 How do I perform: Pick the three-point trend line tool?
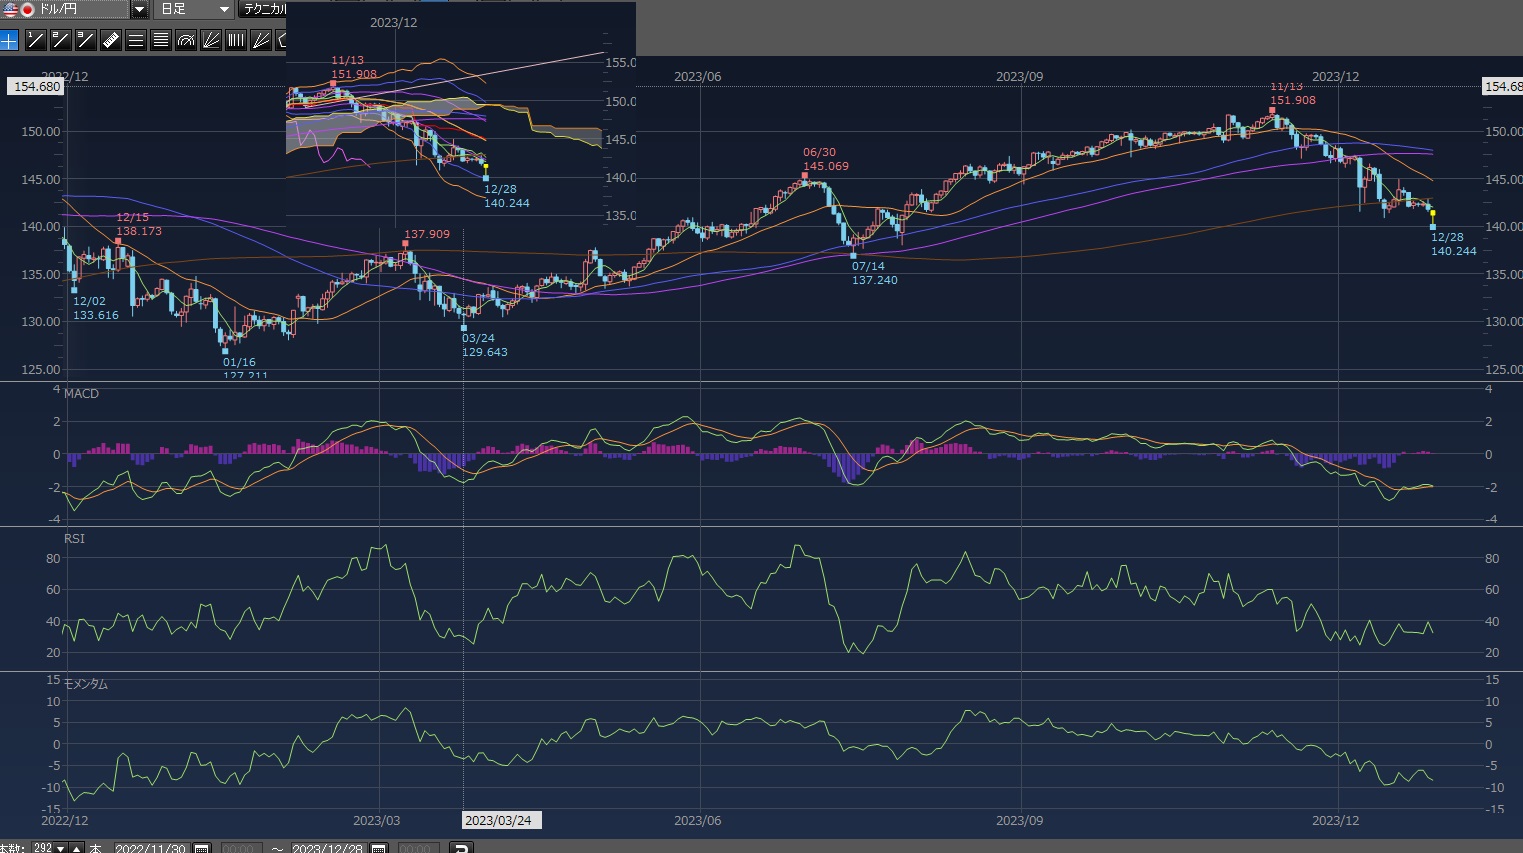pyautogui.click(x=85, y=40)
